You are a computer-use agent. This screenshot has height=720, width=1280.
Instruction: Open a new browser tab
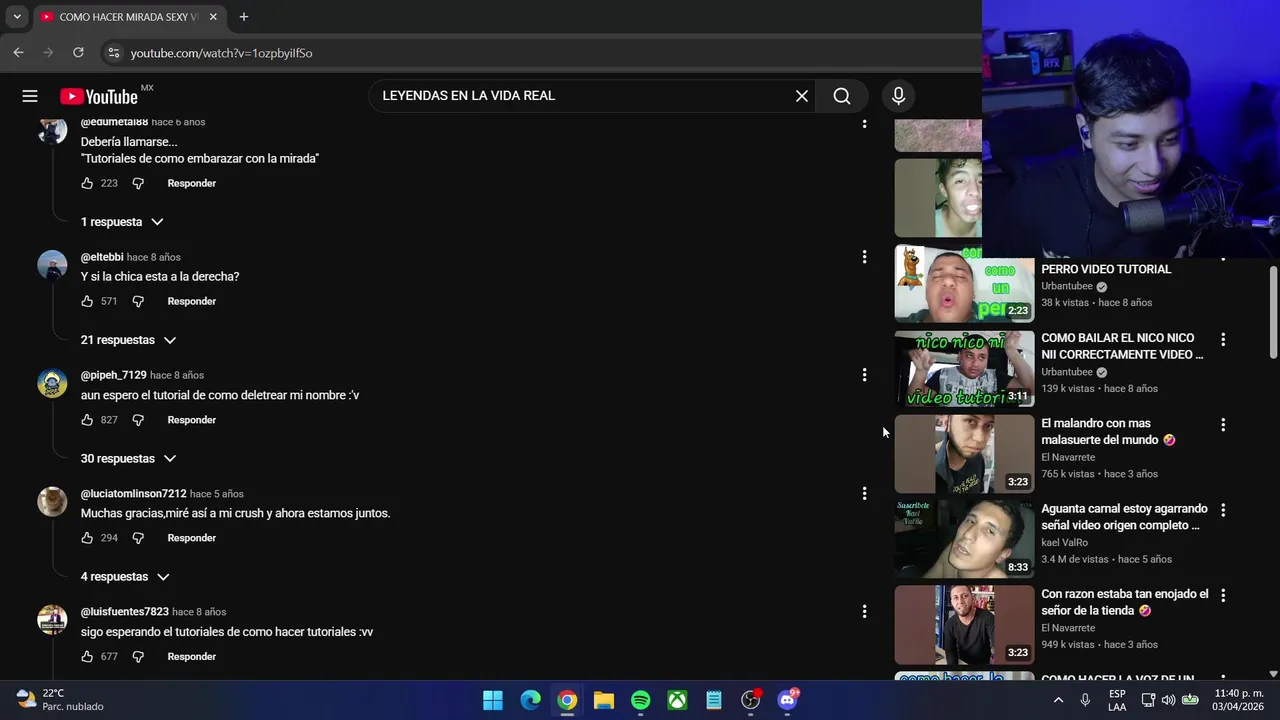click(243, 17)
